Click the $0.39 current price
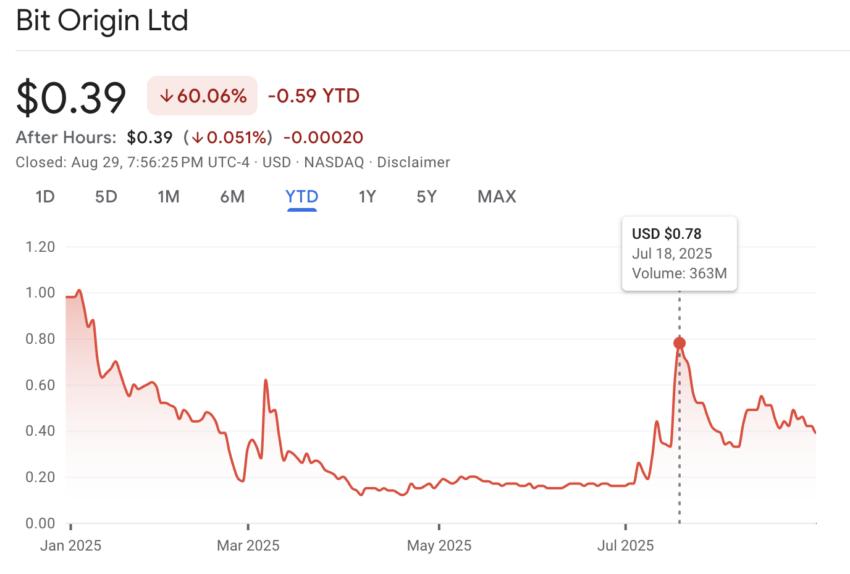850x574 pixels. tap(71, 98)
